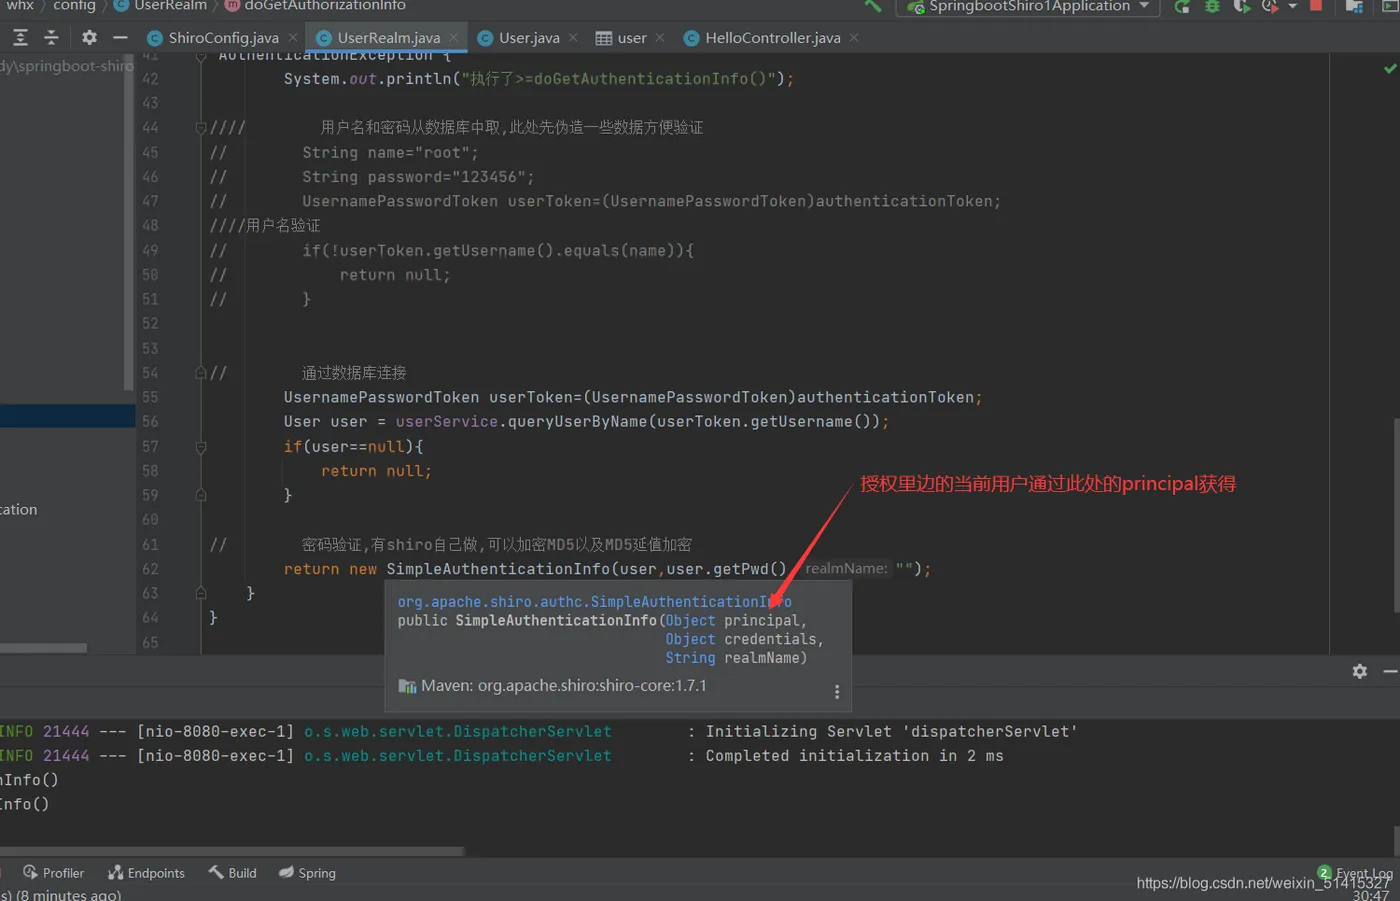Open the Build tool window
This screenshot has height=901, width=1400.
click(233, 873)
